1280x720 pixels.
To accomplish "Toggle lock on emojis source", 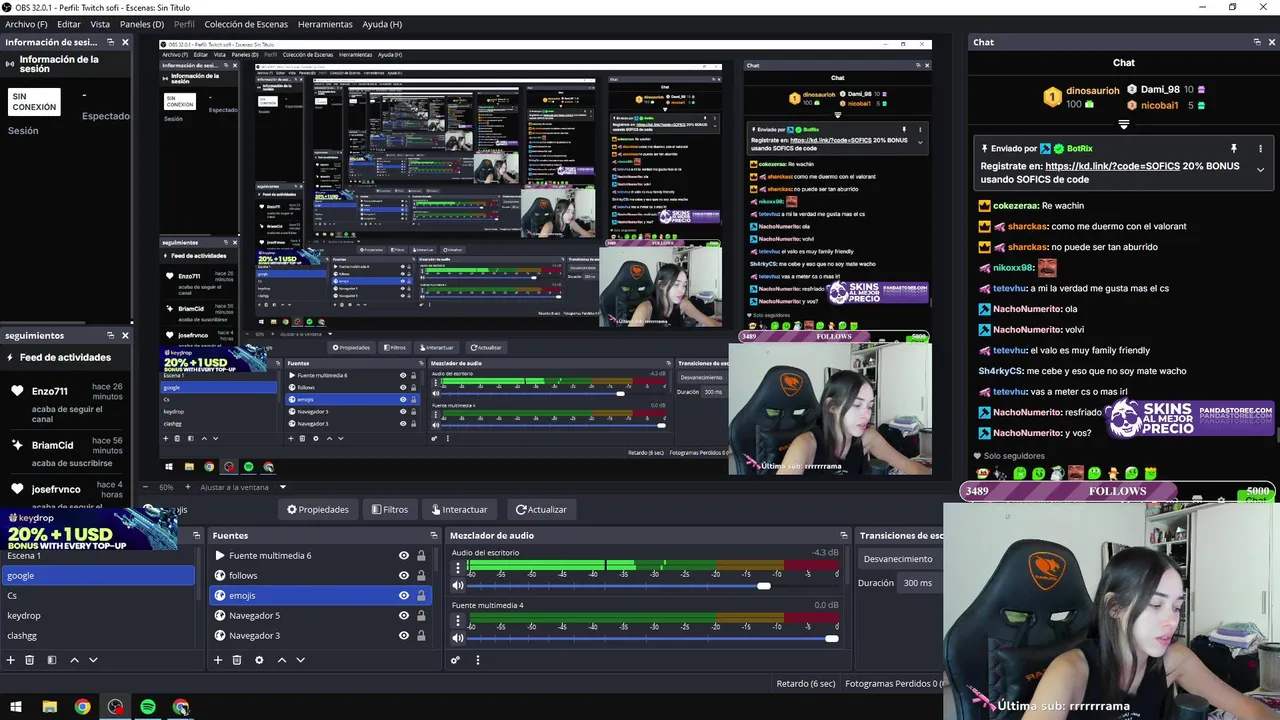I will click(421, 595).
